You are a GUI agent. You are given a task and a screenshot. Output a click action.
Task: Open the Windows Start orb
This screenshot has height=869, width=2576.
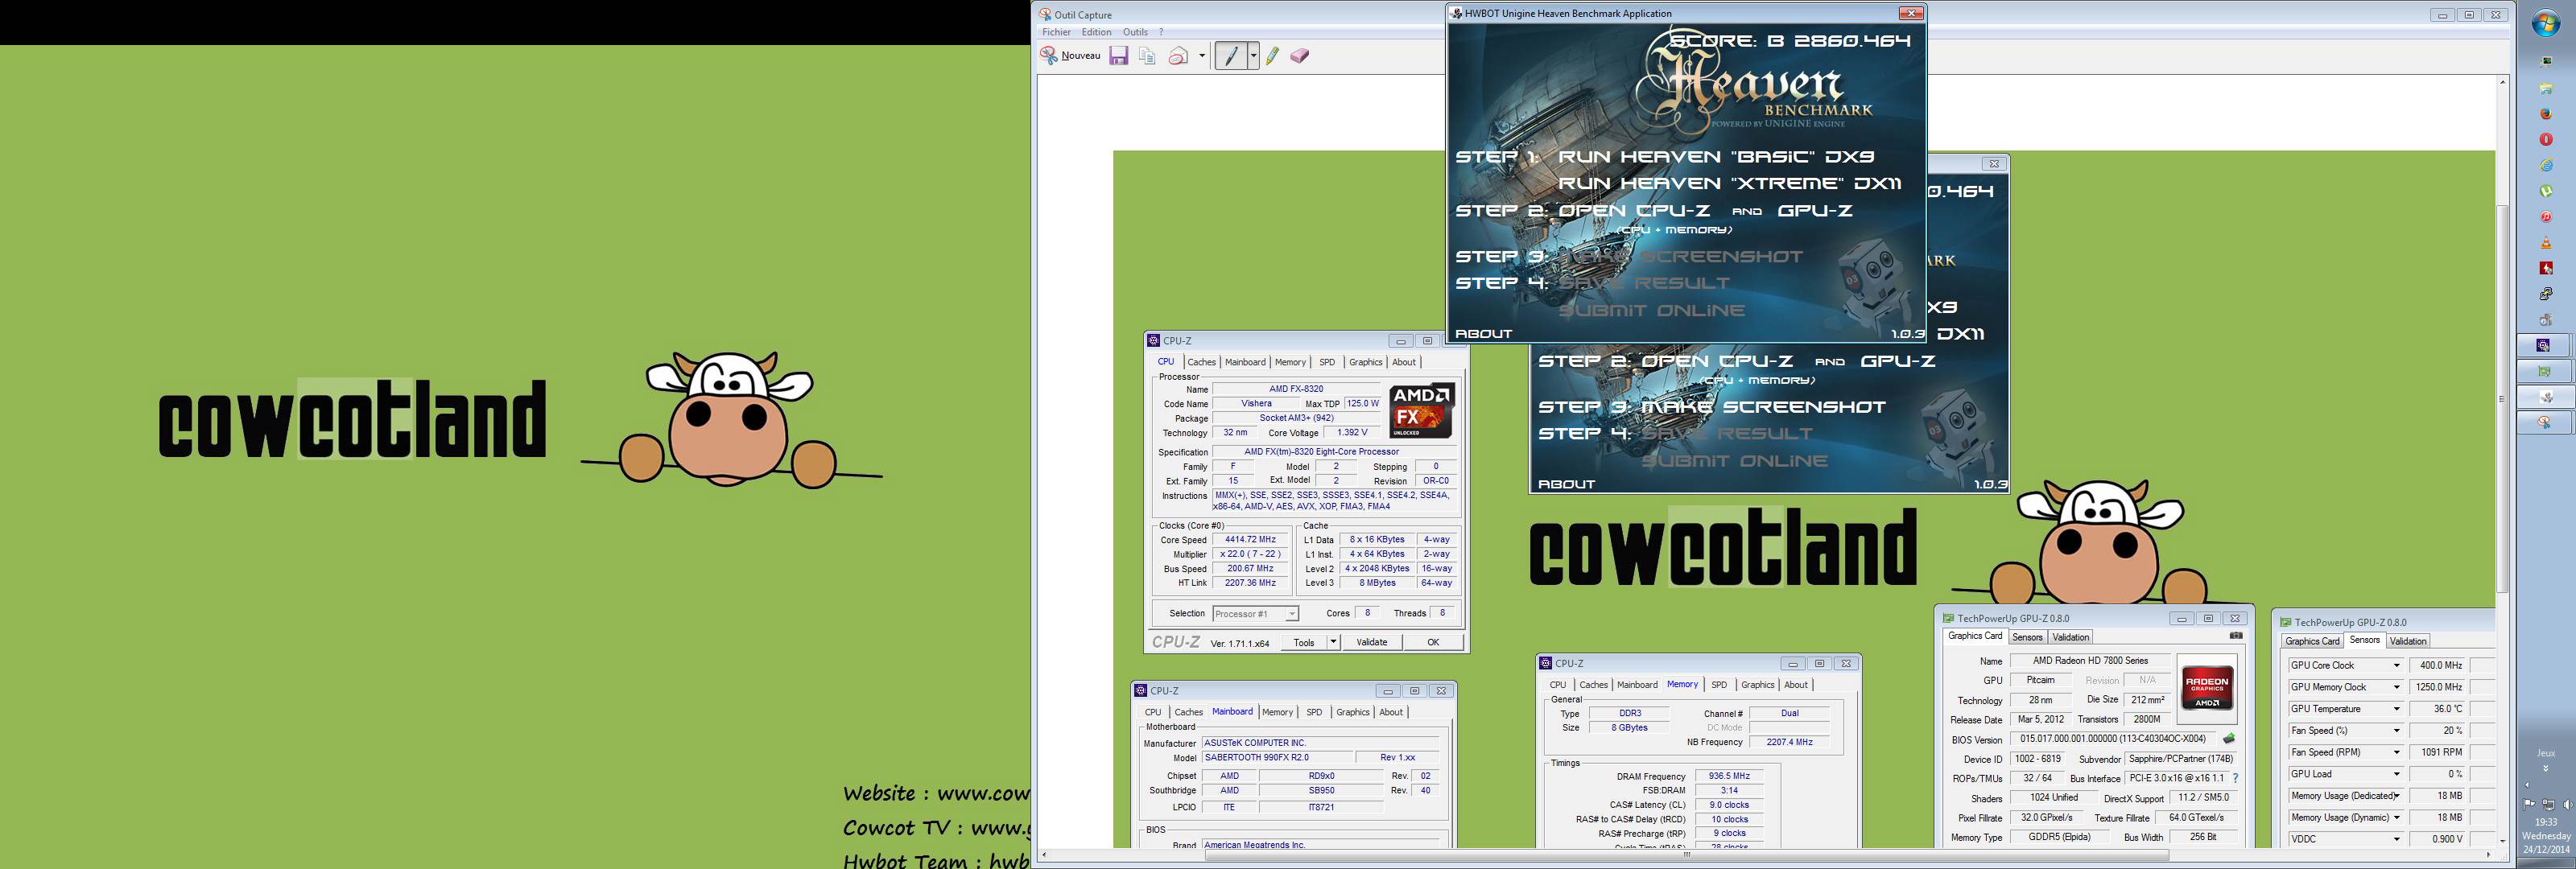click(x=2546, y=23)
